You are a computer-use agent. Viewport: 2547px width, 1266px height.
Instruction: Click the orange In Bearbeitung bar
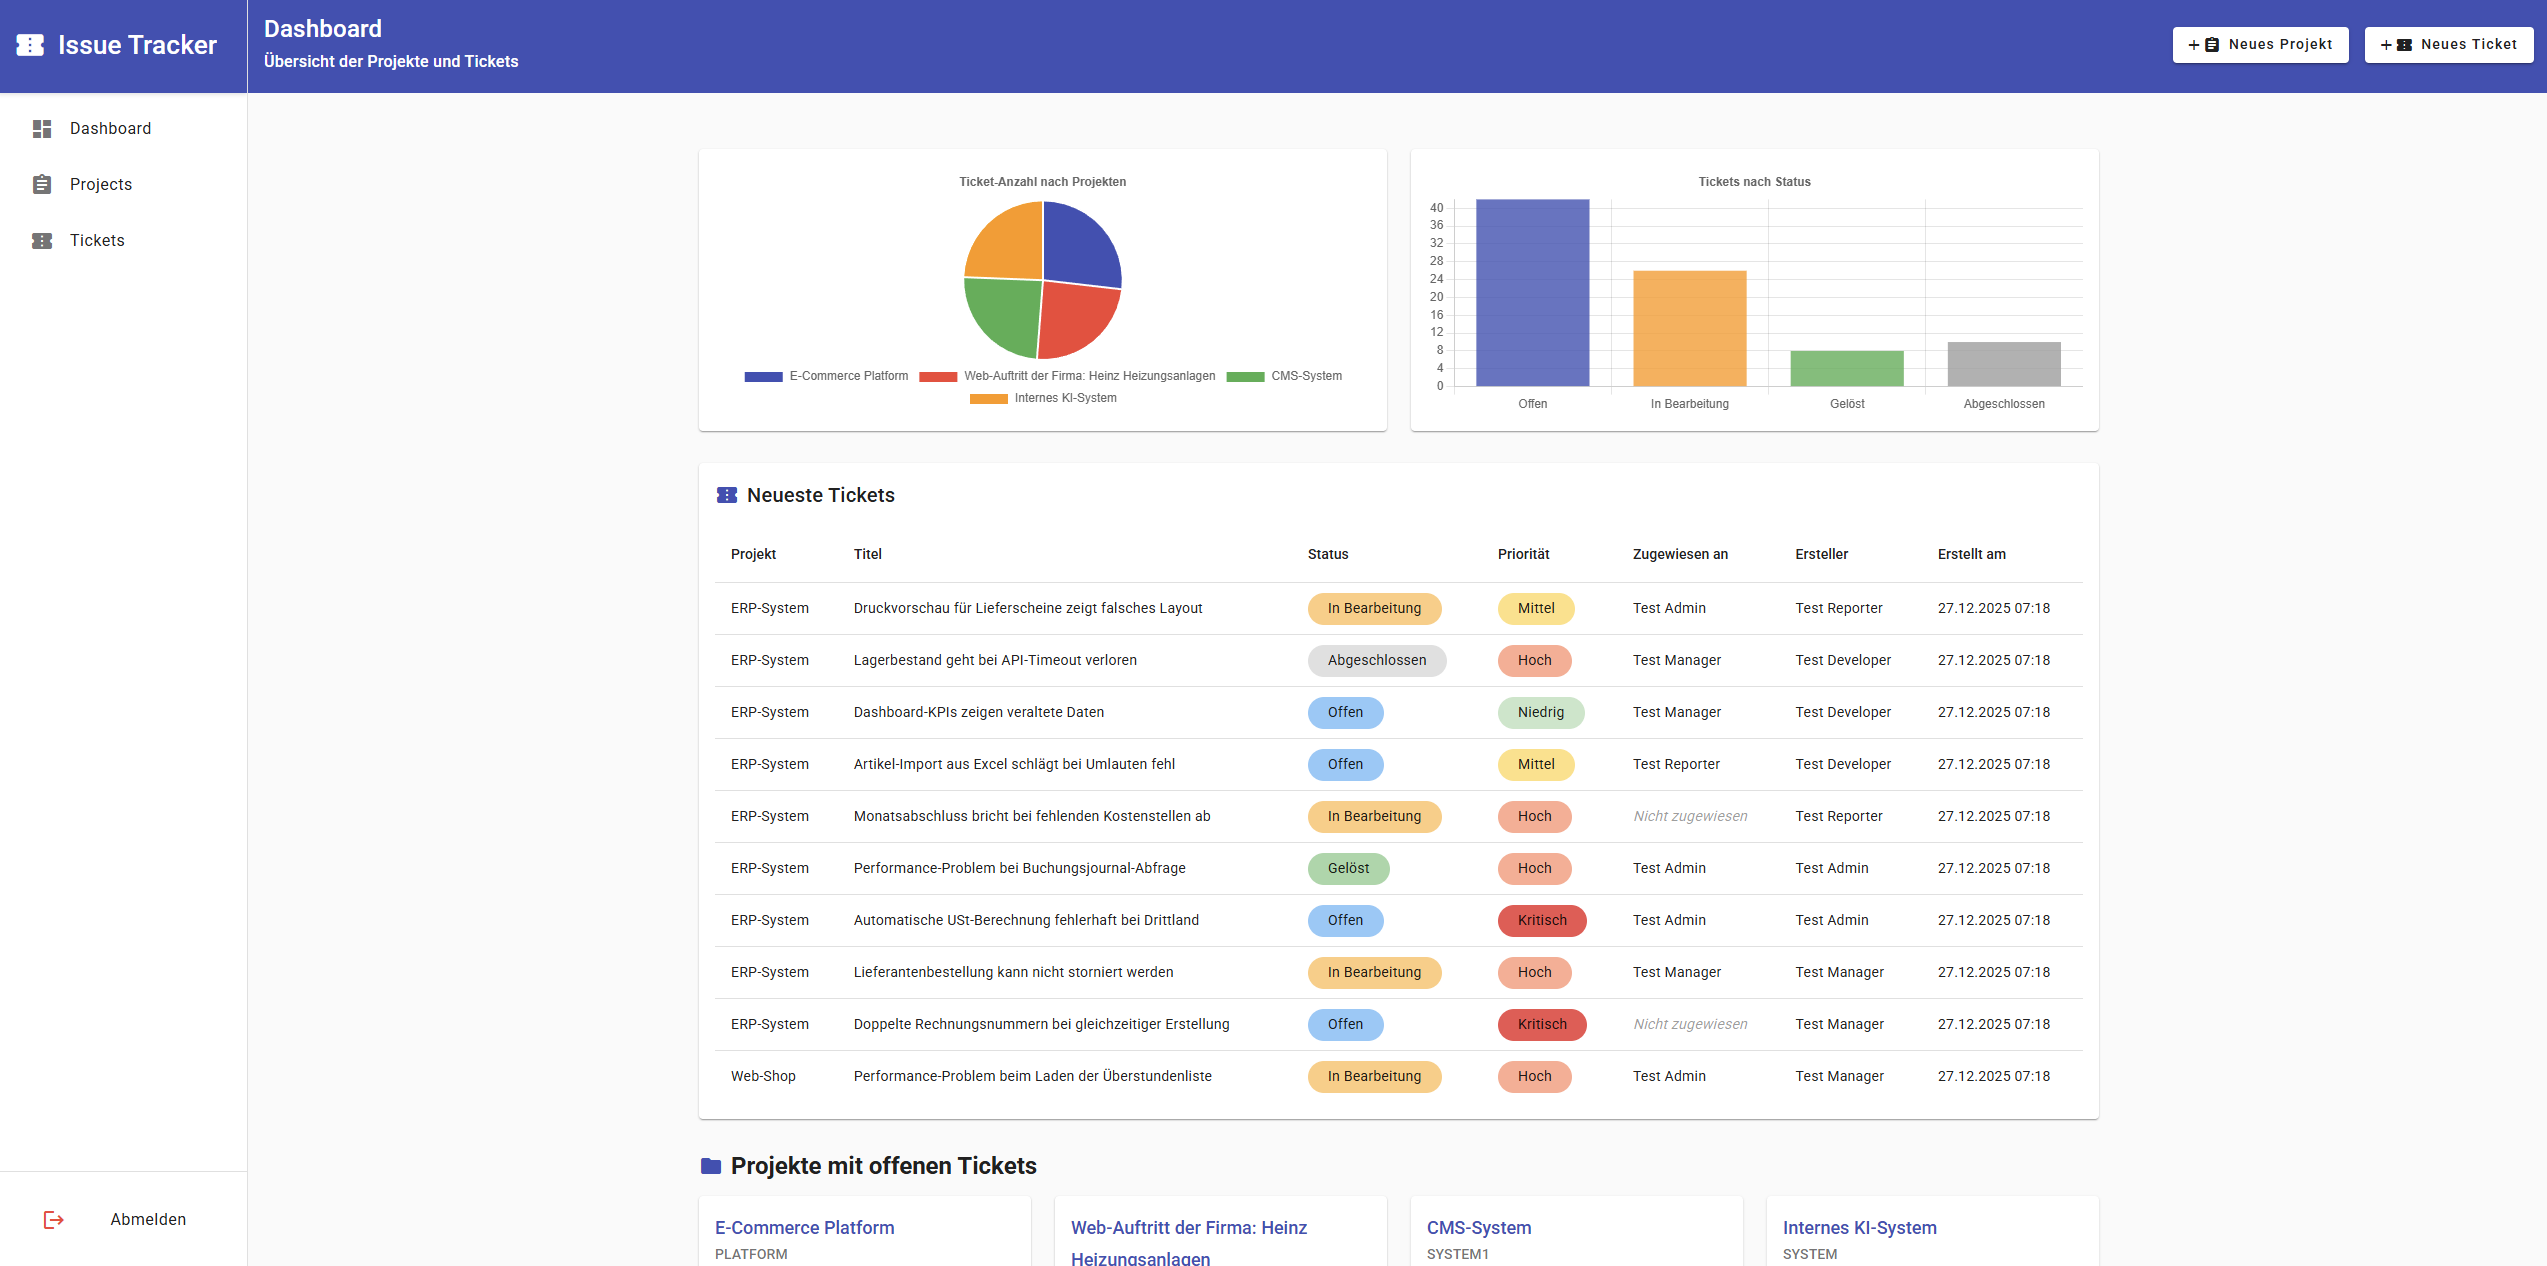coord(1690,329)
